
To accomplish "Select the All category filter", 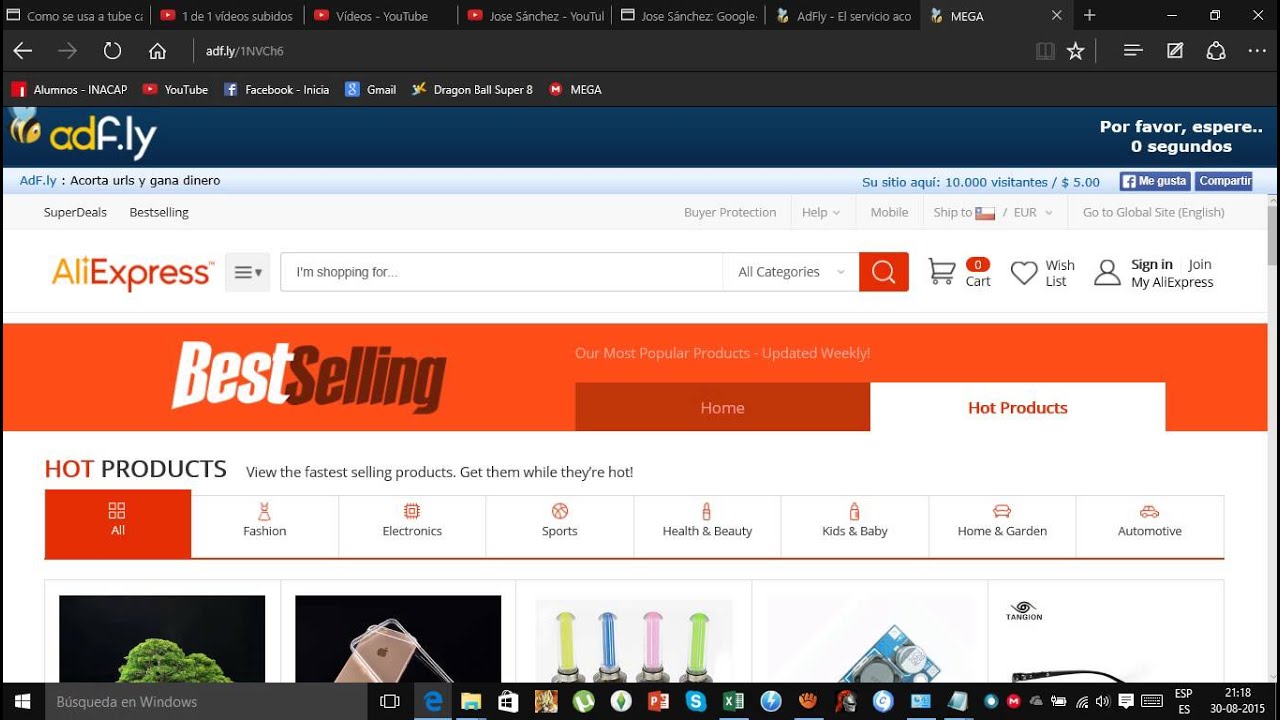I will (118, 523).
